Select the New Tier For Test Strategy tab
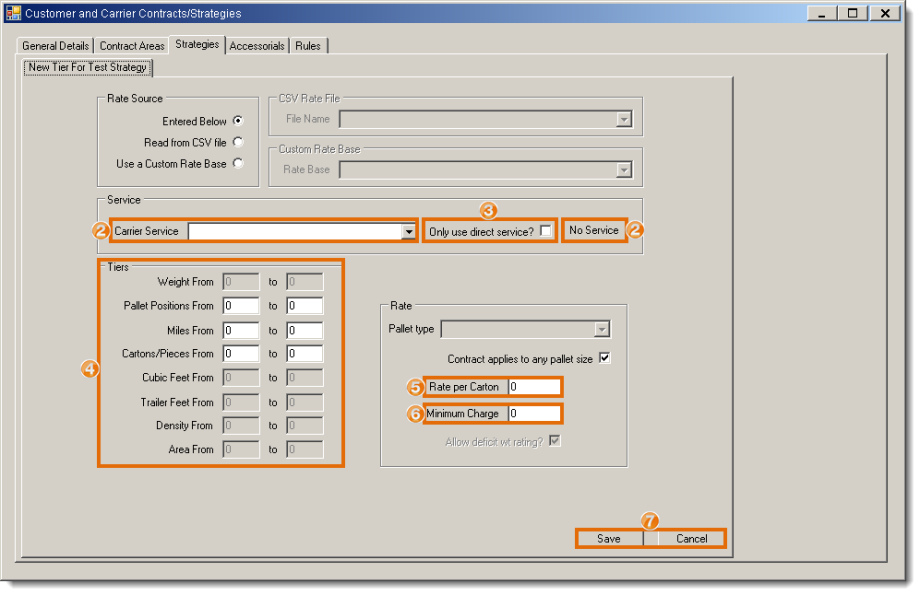This screenshot has height=595, width=920. 87,67
